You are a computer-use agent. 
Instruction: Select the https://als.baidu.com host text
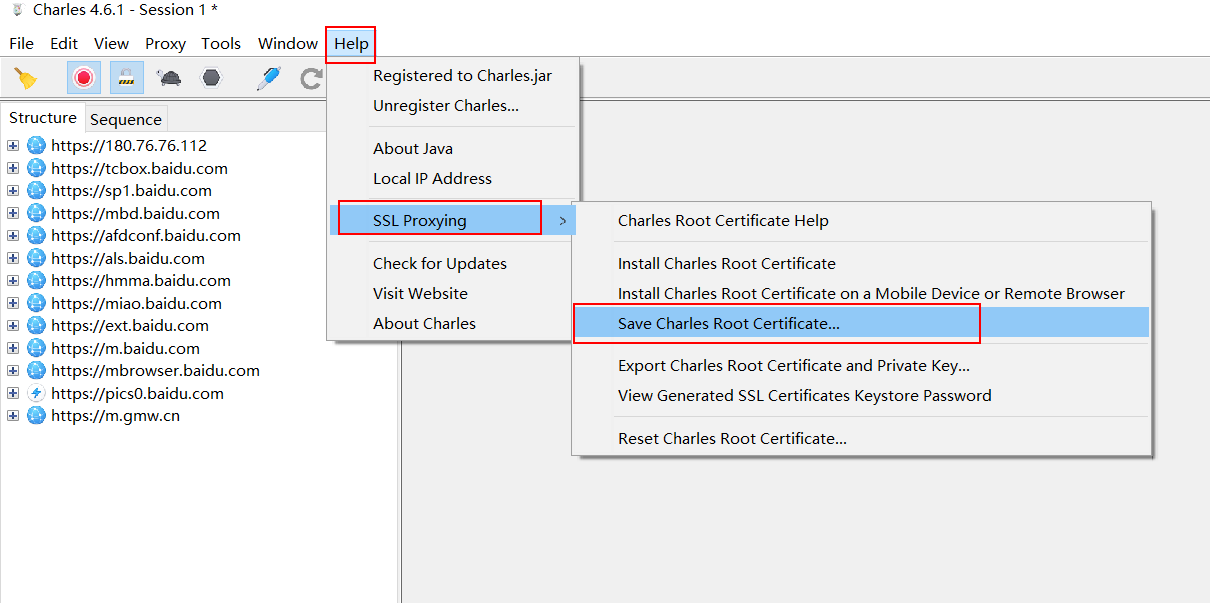[x=128, y=258]
